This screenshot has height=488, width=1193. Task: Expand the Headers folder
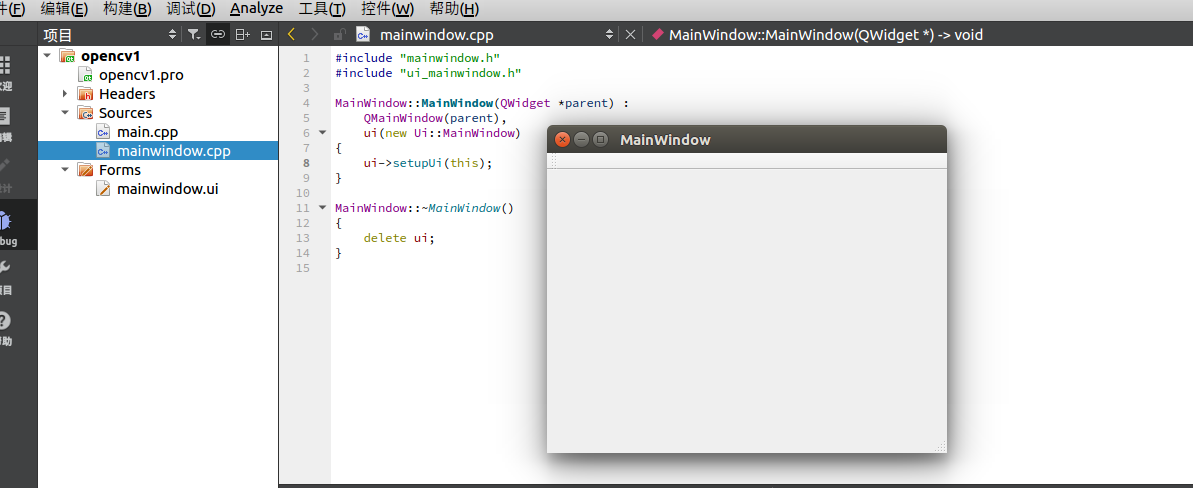click(65, 94)
